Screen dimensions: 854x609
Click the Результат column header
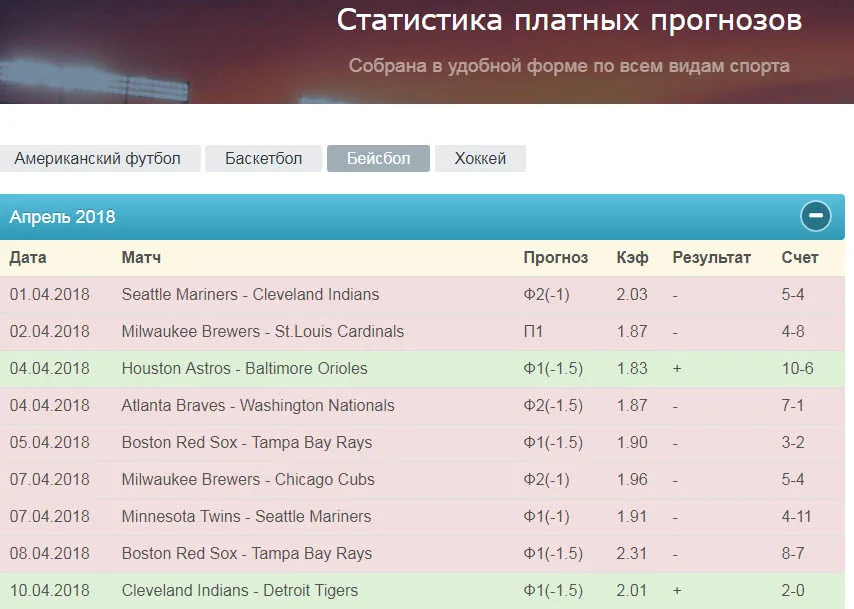[711, 257]
